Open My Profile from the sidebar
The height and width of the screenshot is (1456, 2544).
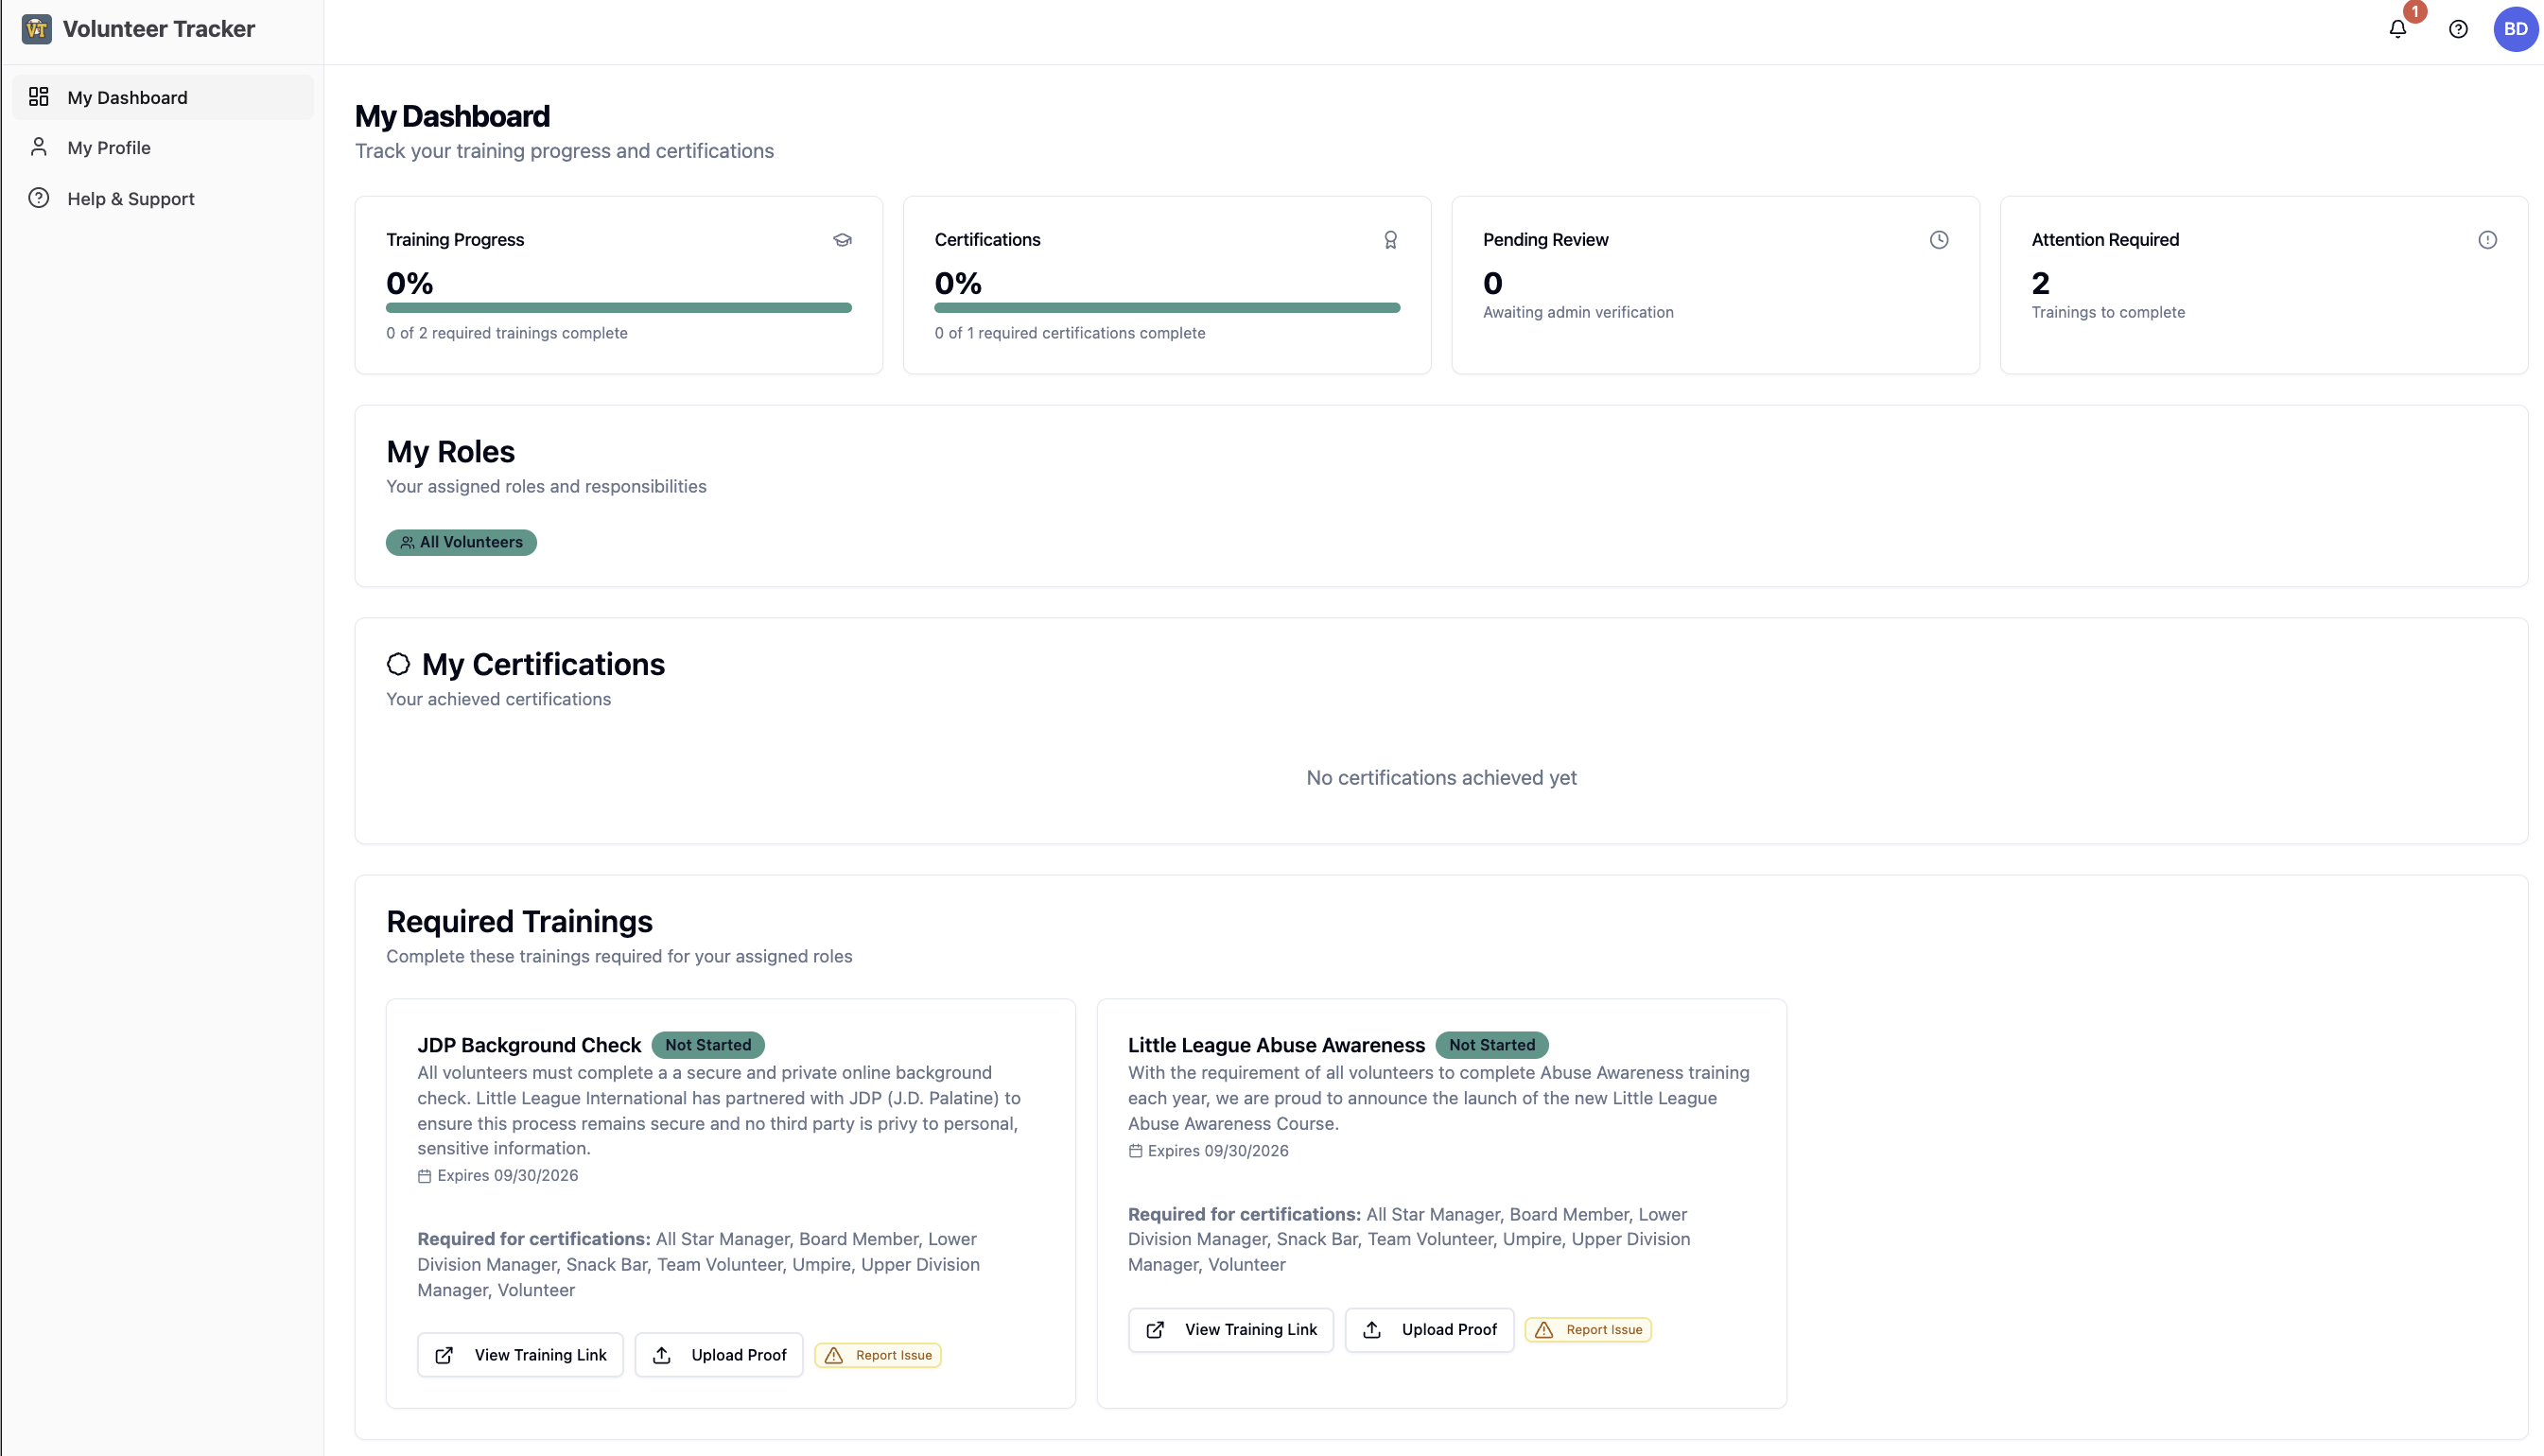(109, 148)
